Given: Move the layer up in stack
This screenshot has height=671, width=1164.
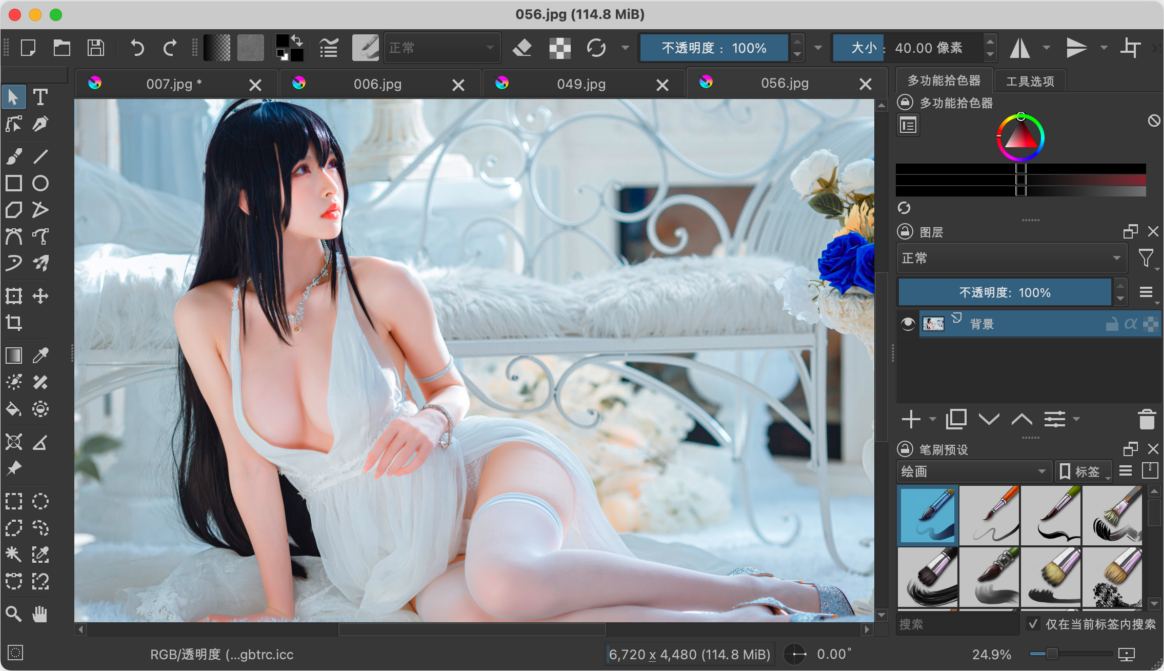Looking at the screenshot, I should (1021, 419).
